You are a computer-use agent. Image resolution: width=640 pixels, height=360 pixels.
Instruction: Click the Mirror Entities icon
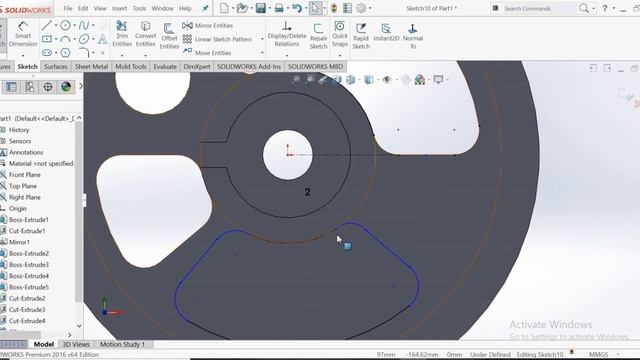point(187,25)
